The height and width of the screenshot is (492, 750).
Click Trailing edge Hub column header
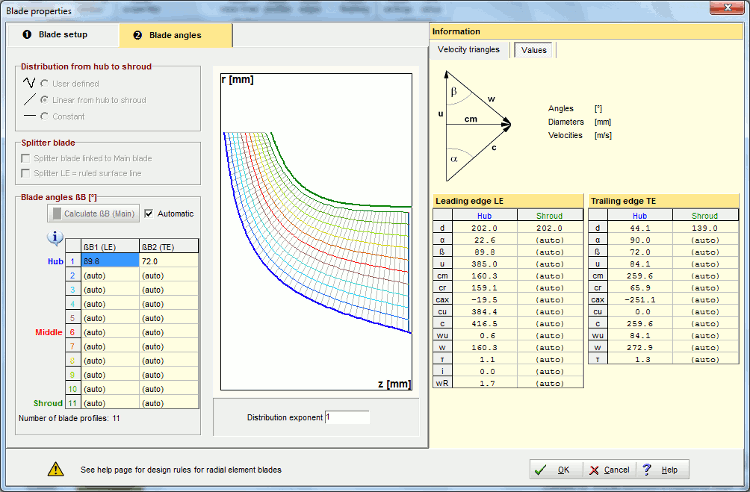640,216
